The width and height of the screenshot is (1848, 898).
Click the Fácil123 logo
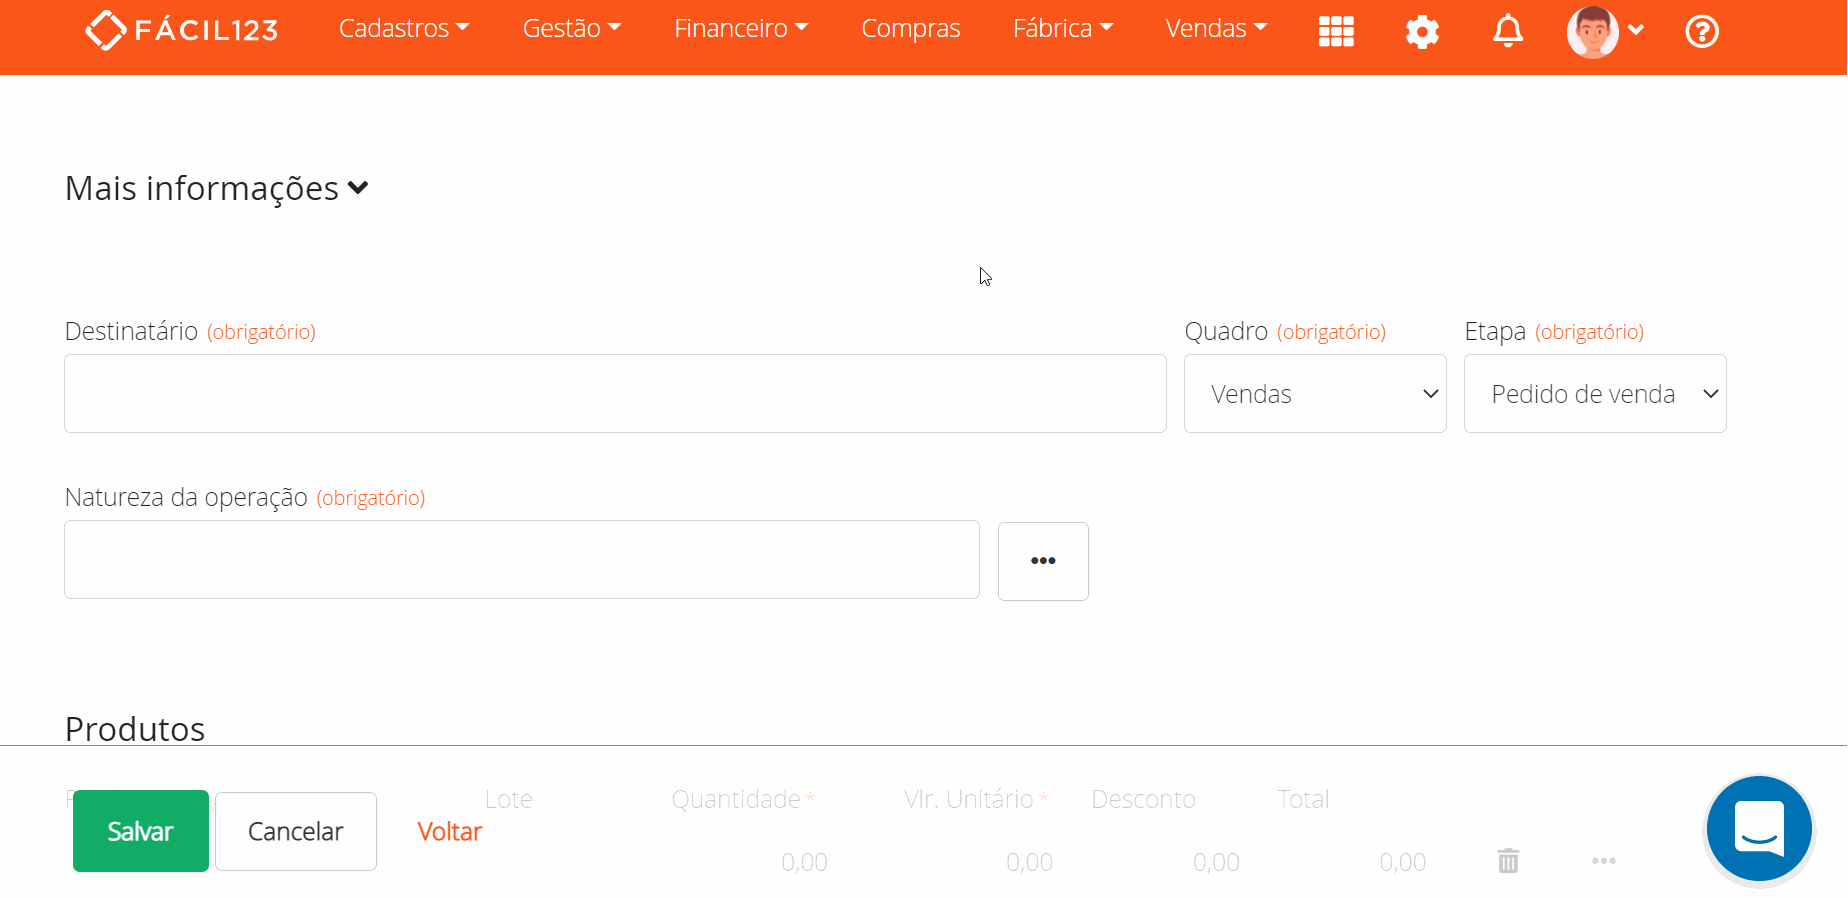182,30
